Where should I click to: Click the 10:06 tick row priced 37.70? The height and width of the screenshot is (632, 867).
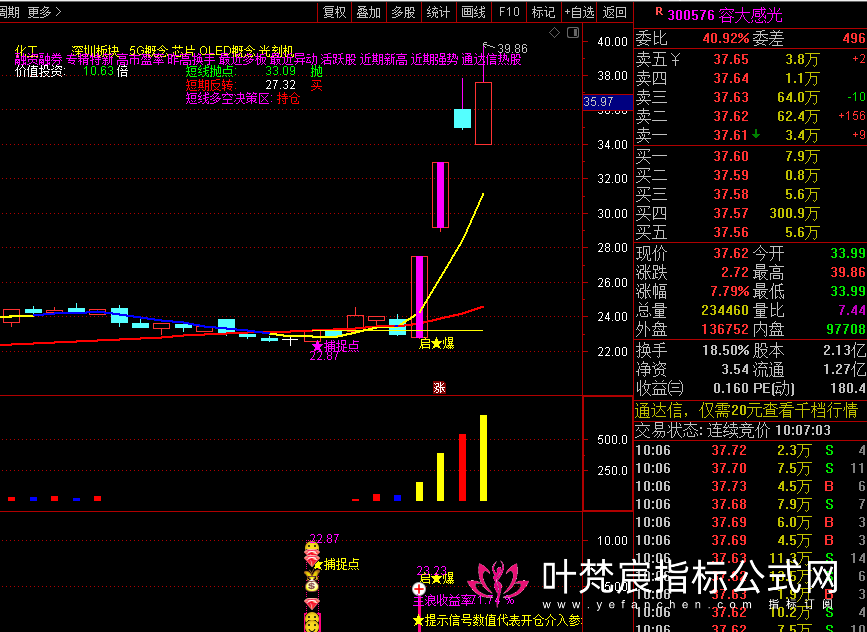coord(750,468)
